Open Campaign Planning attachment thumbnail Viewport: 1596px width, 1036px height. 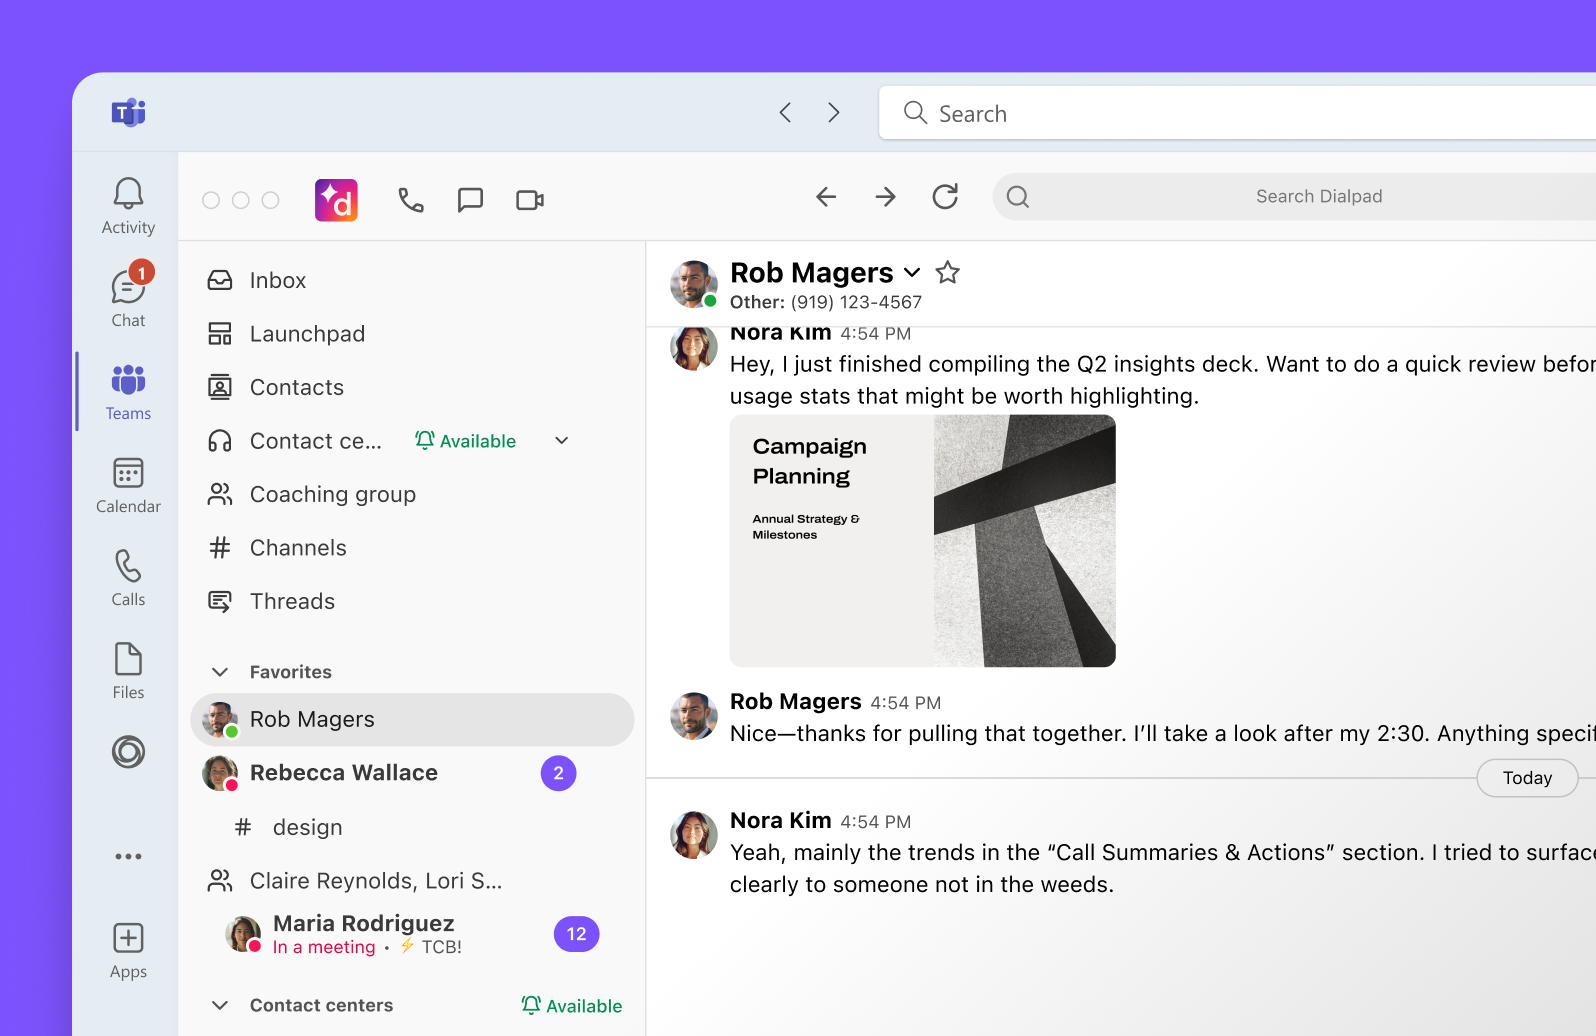922,541
